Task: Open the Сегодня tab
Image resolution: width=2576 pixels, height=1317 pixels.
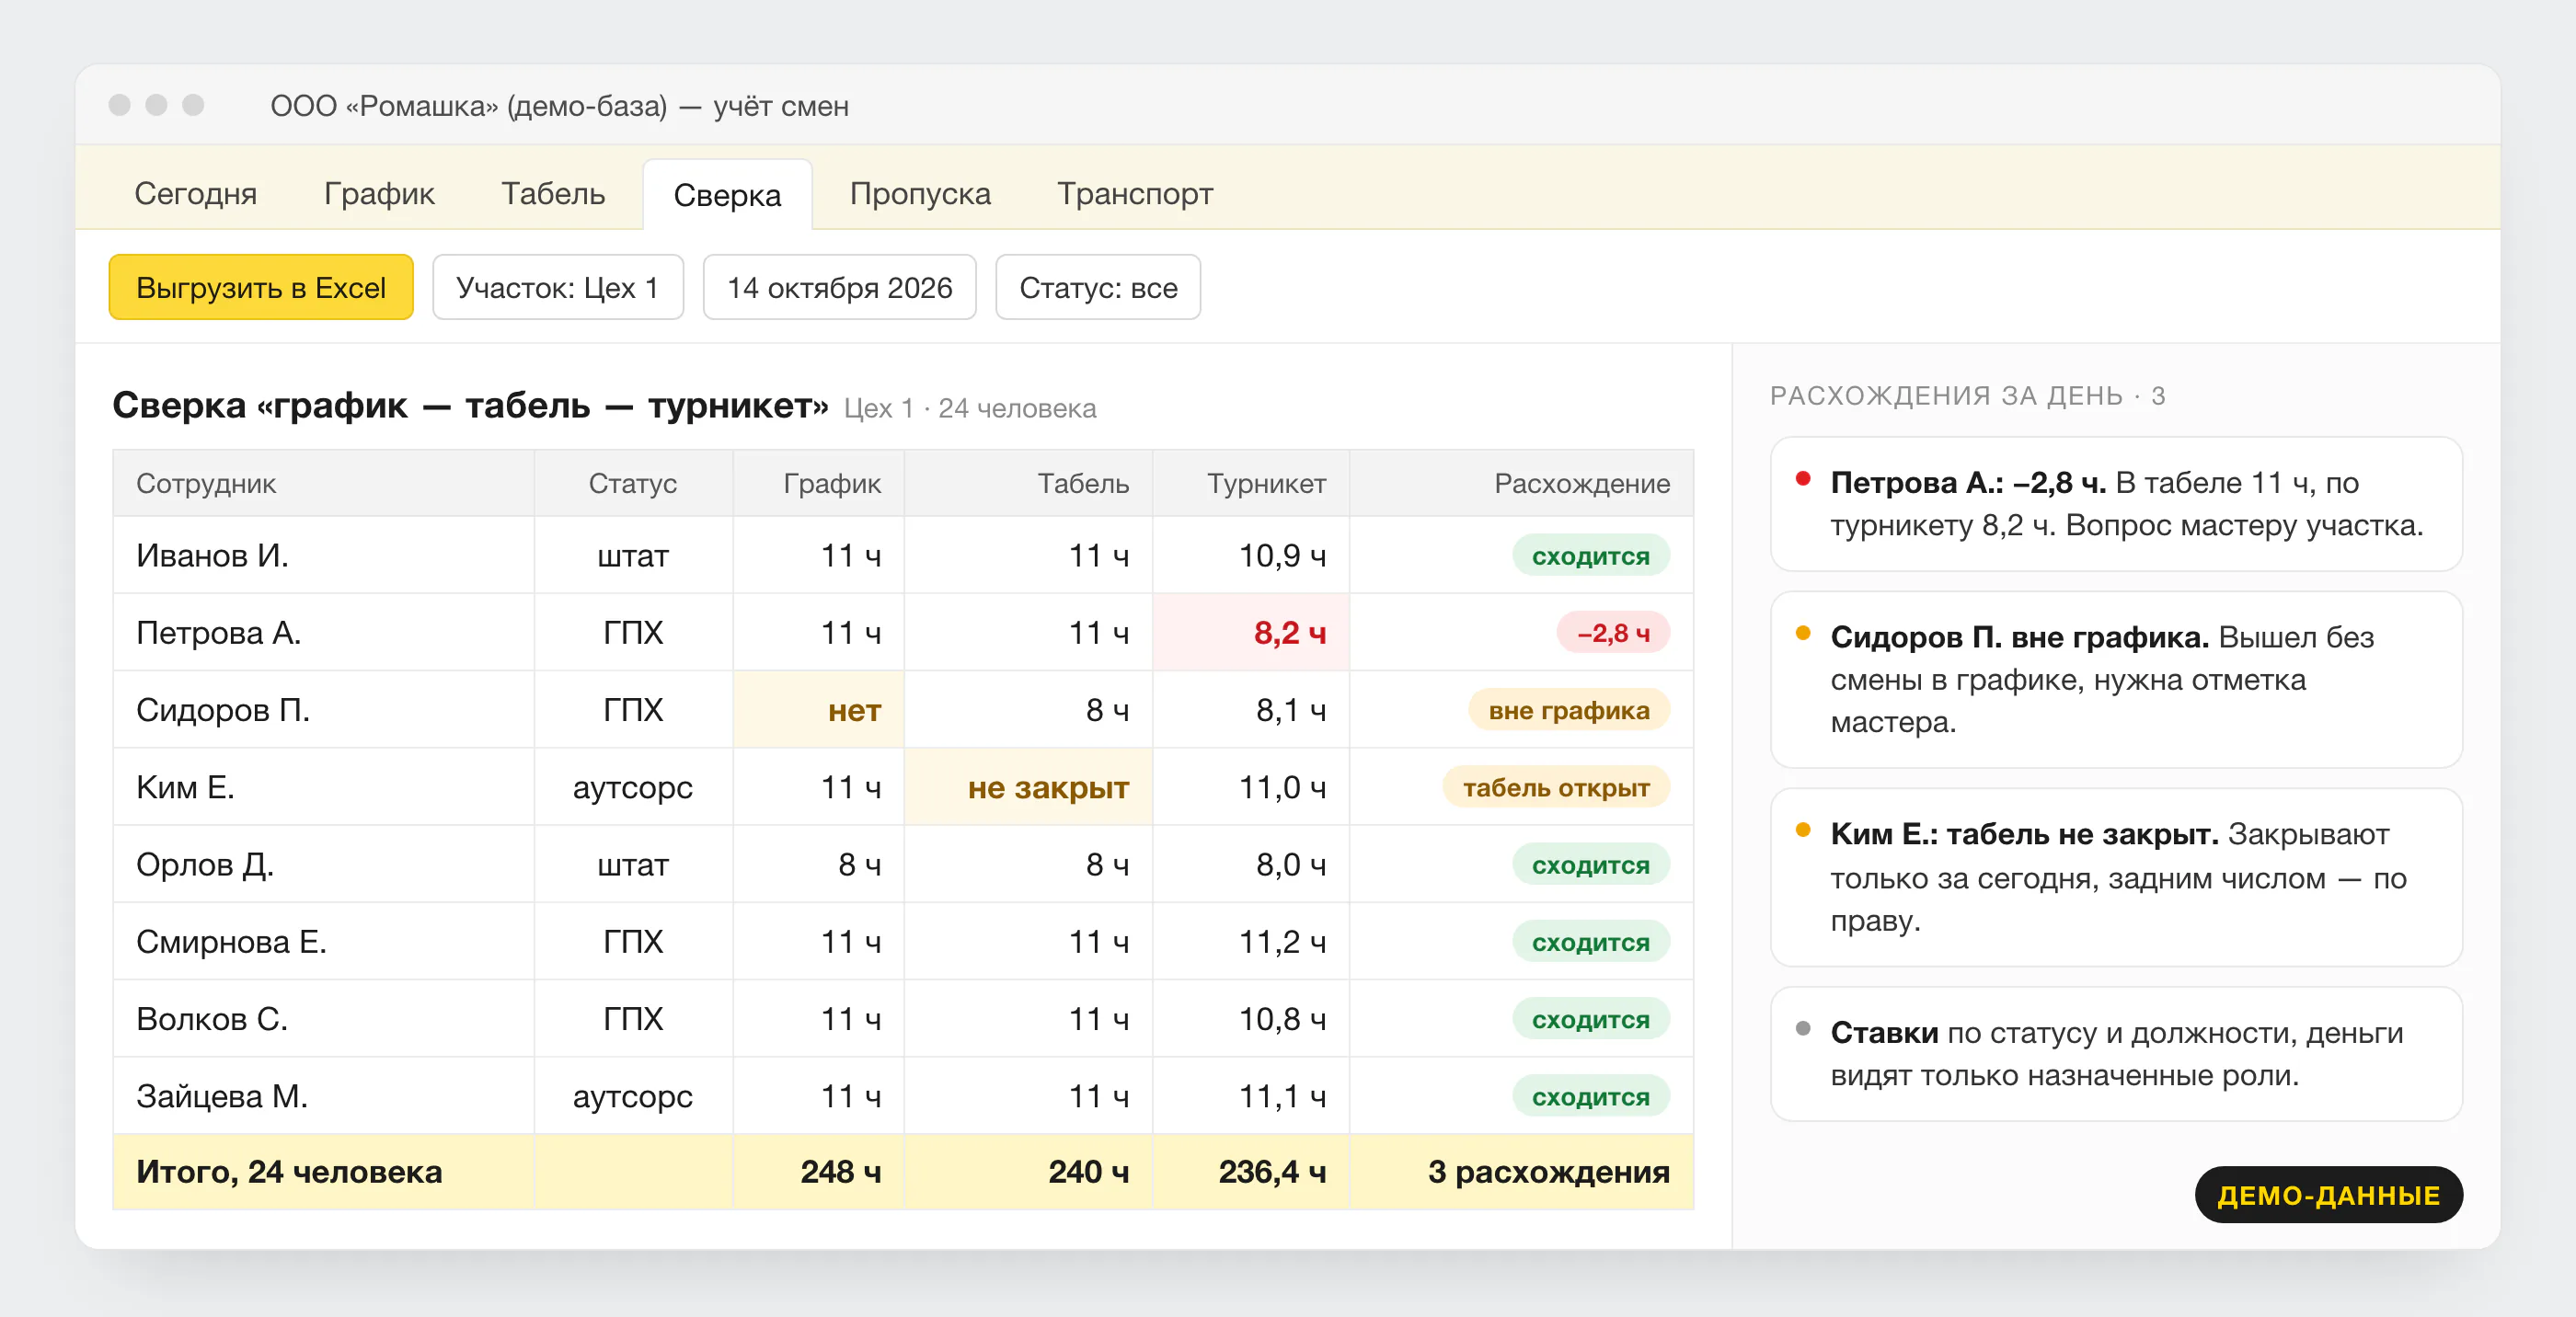Action: tap(195, 193)
